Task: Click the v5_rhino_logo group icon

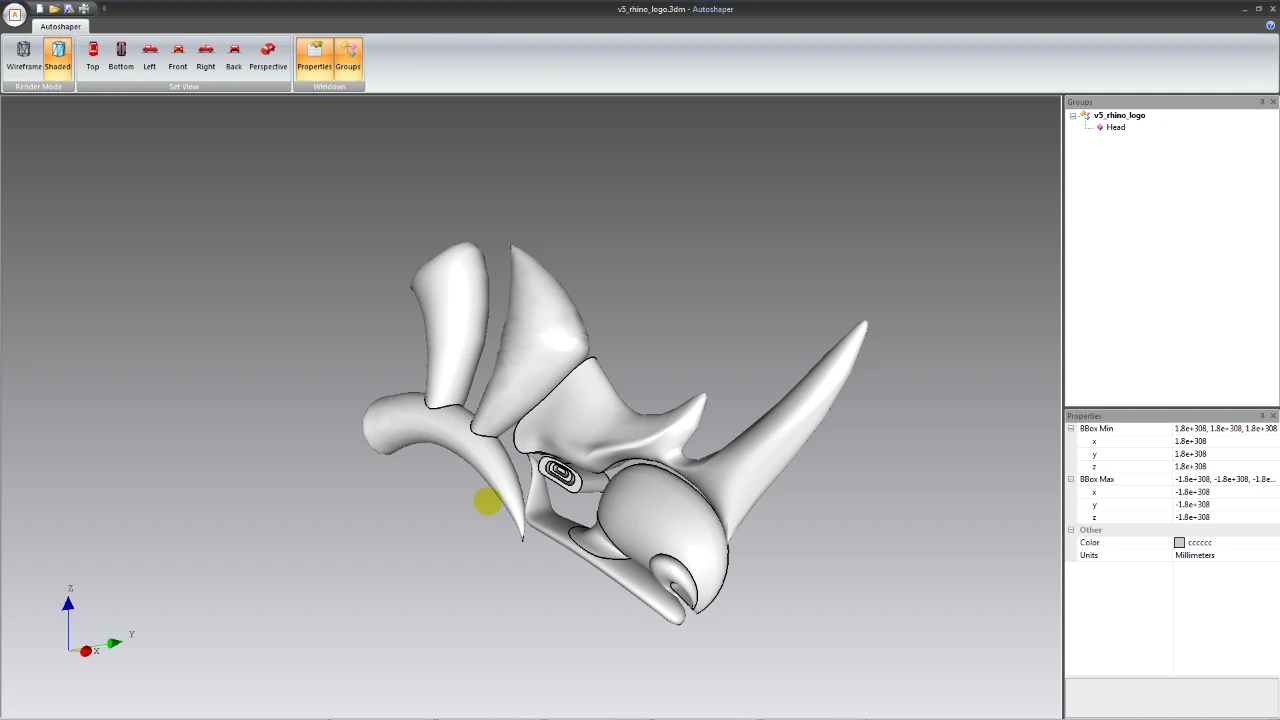Action: [1085, 115]
